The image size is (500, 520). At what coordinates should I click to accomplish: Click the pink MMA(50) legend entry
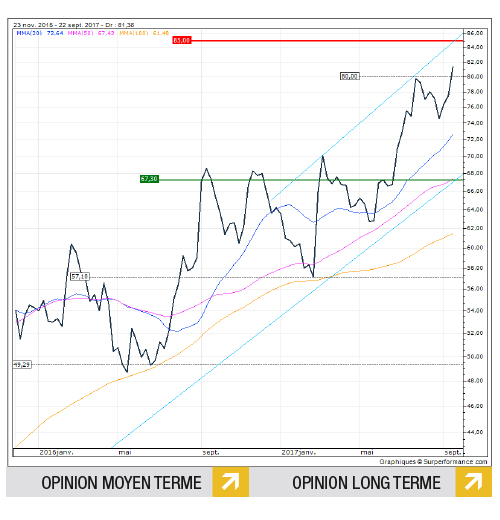coord(91,33)
